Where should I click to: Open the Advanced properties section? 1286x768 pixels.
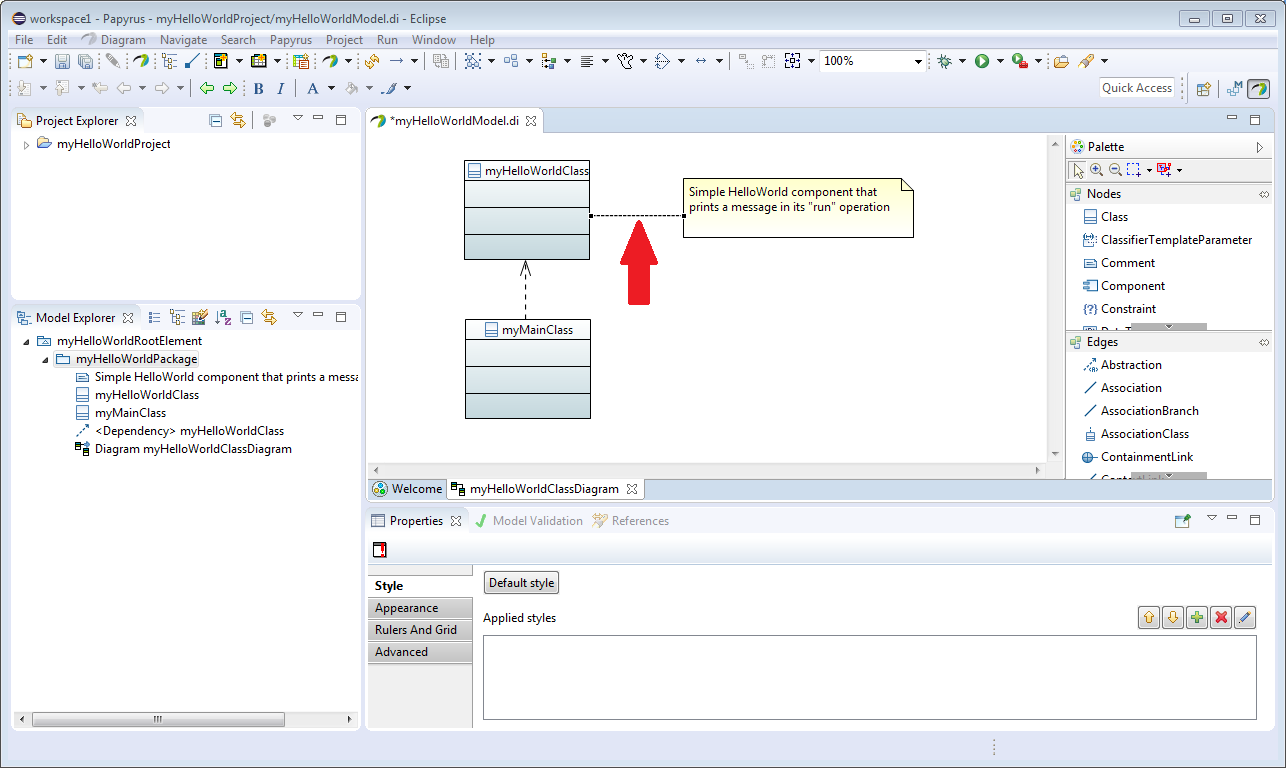click(x=420, y=652)
